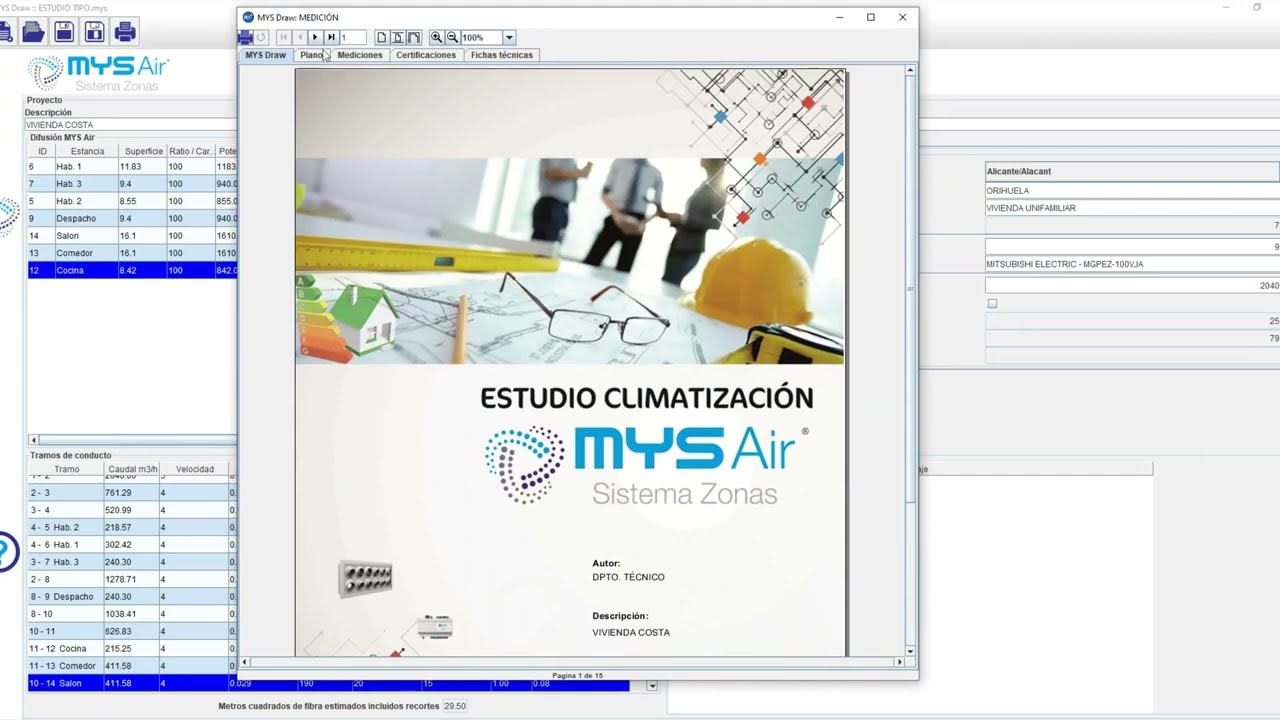Zoom out on the report preview

point(452,37)
